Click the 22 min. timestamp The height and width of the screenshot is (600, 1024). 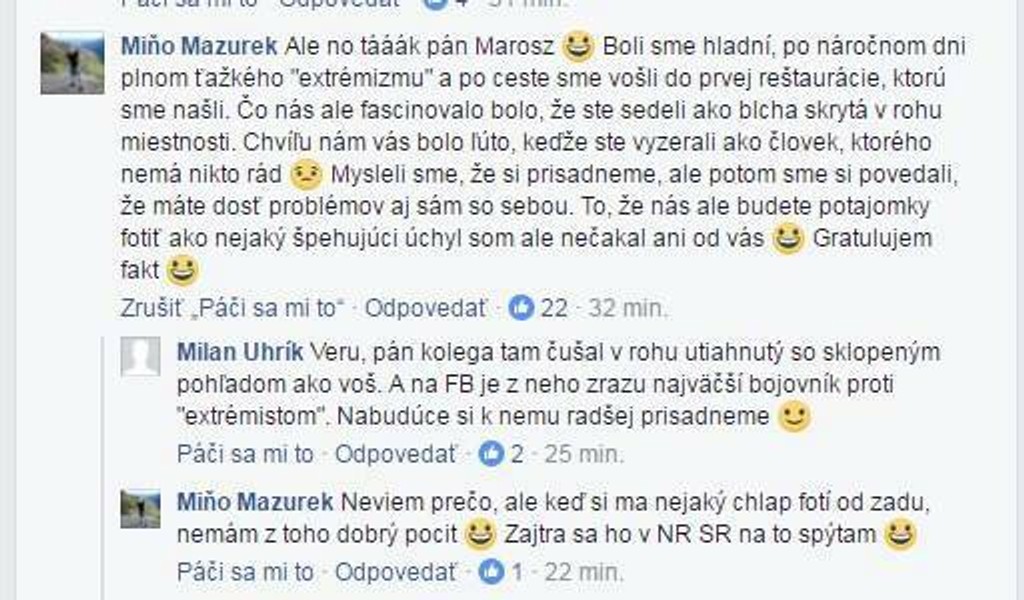(584, 572)
